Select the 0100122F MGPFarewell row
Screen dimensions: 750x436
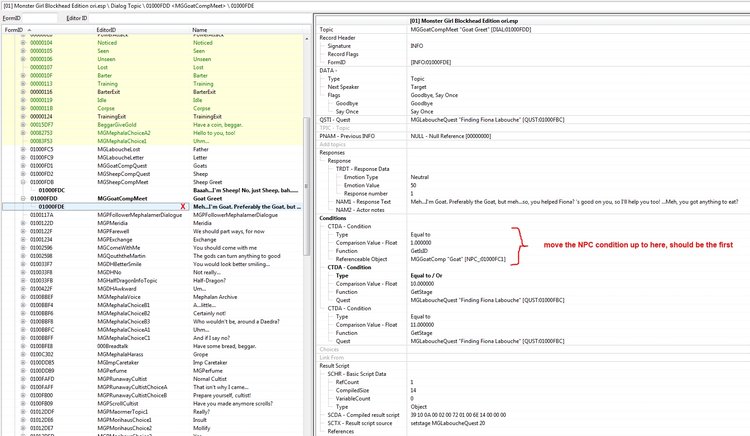152,231
